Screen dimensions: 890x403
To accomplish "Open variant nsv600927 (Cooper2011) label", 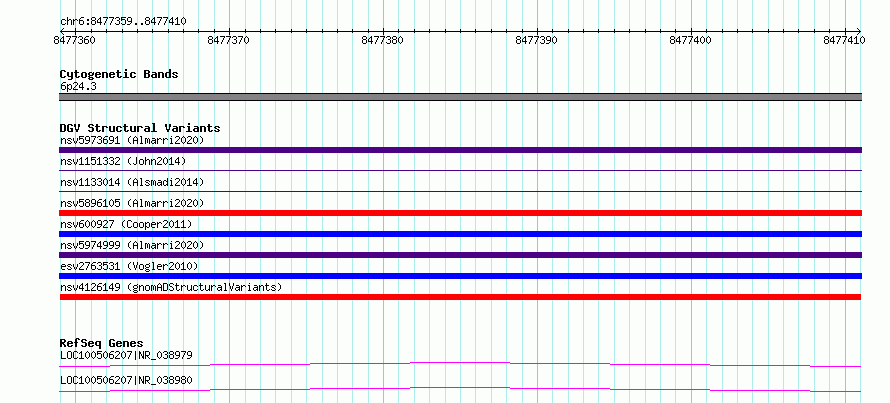I will (x=126, y=224).
